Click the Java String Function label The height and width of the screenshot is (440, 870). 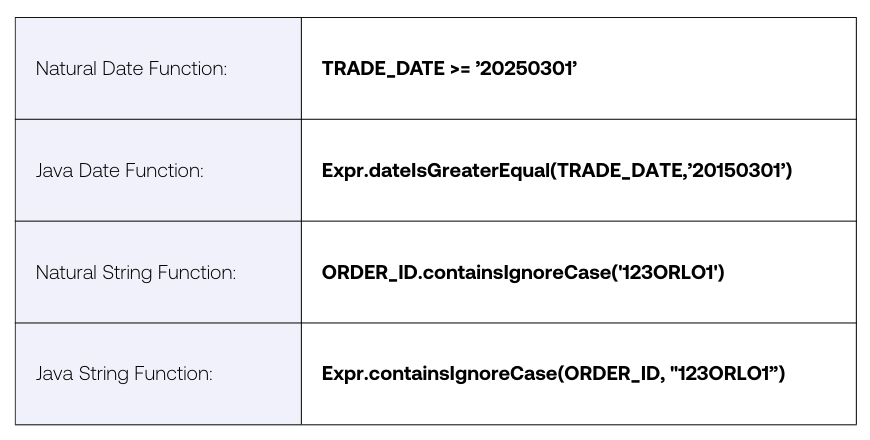(124, 373)
